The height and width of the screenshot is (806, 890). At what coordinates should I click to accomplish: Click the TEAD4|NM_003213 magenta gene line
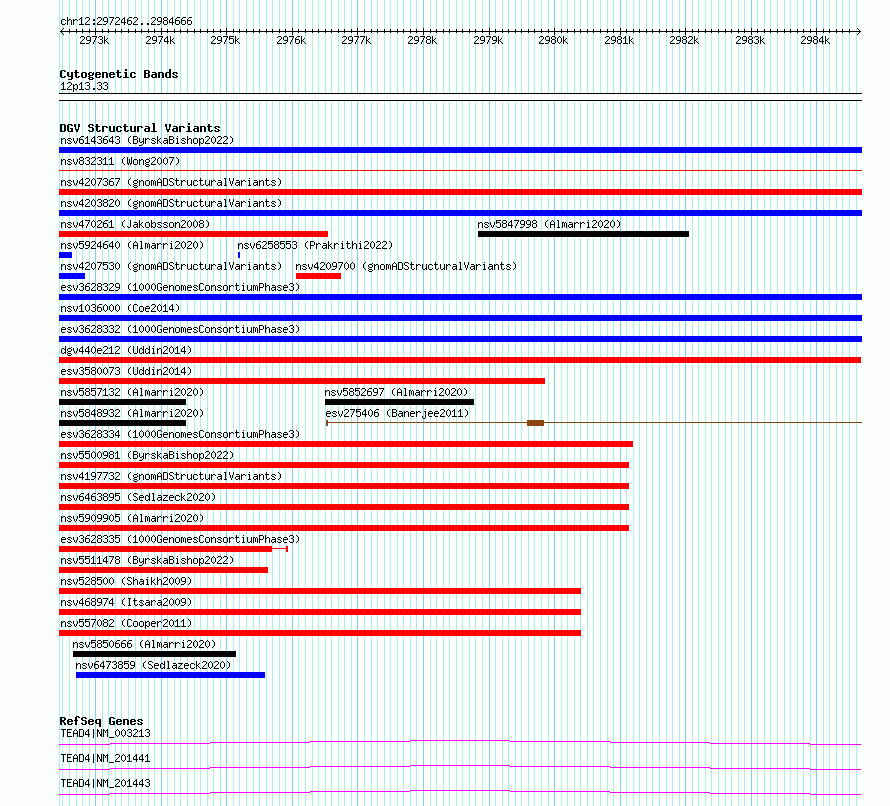[460, 742]
